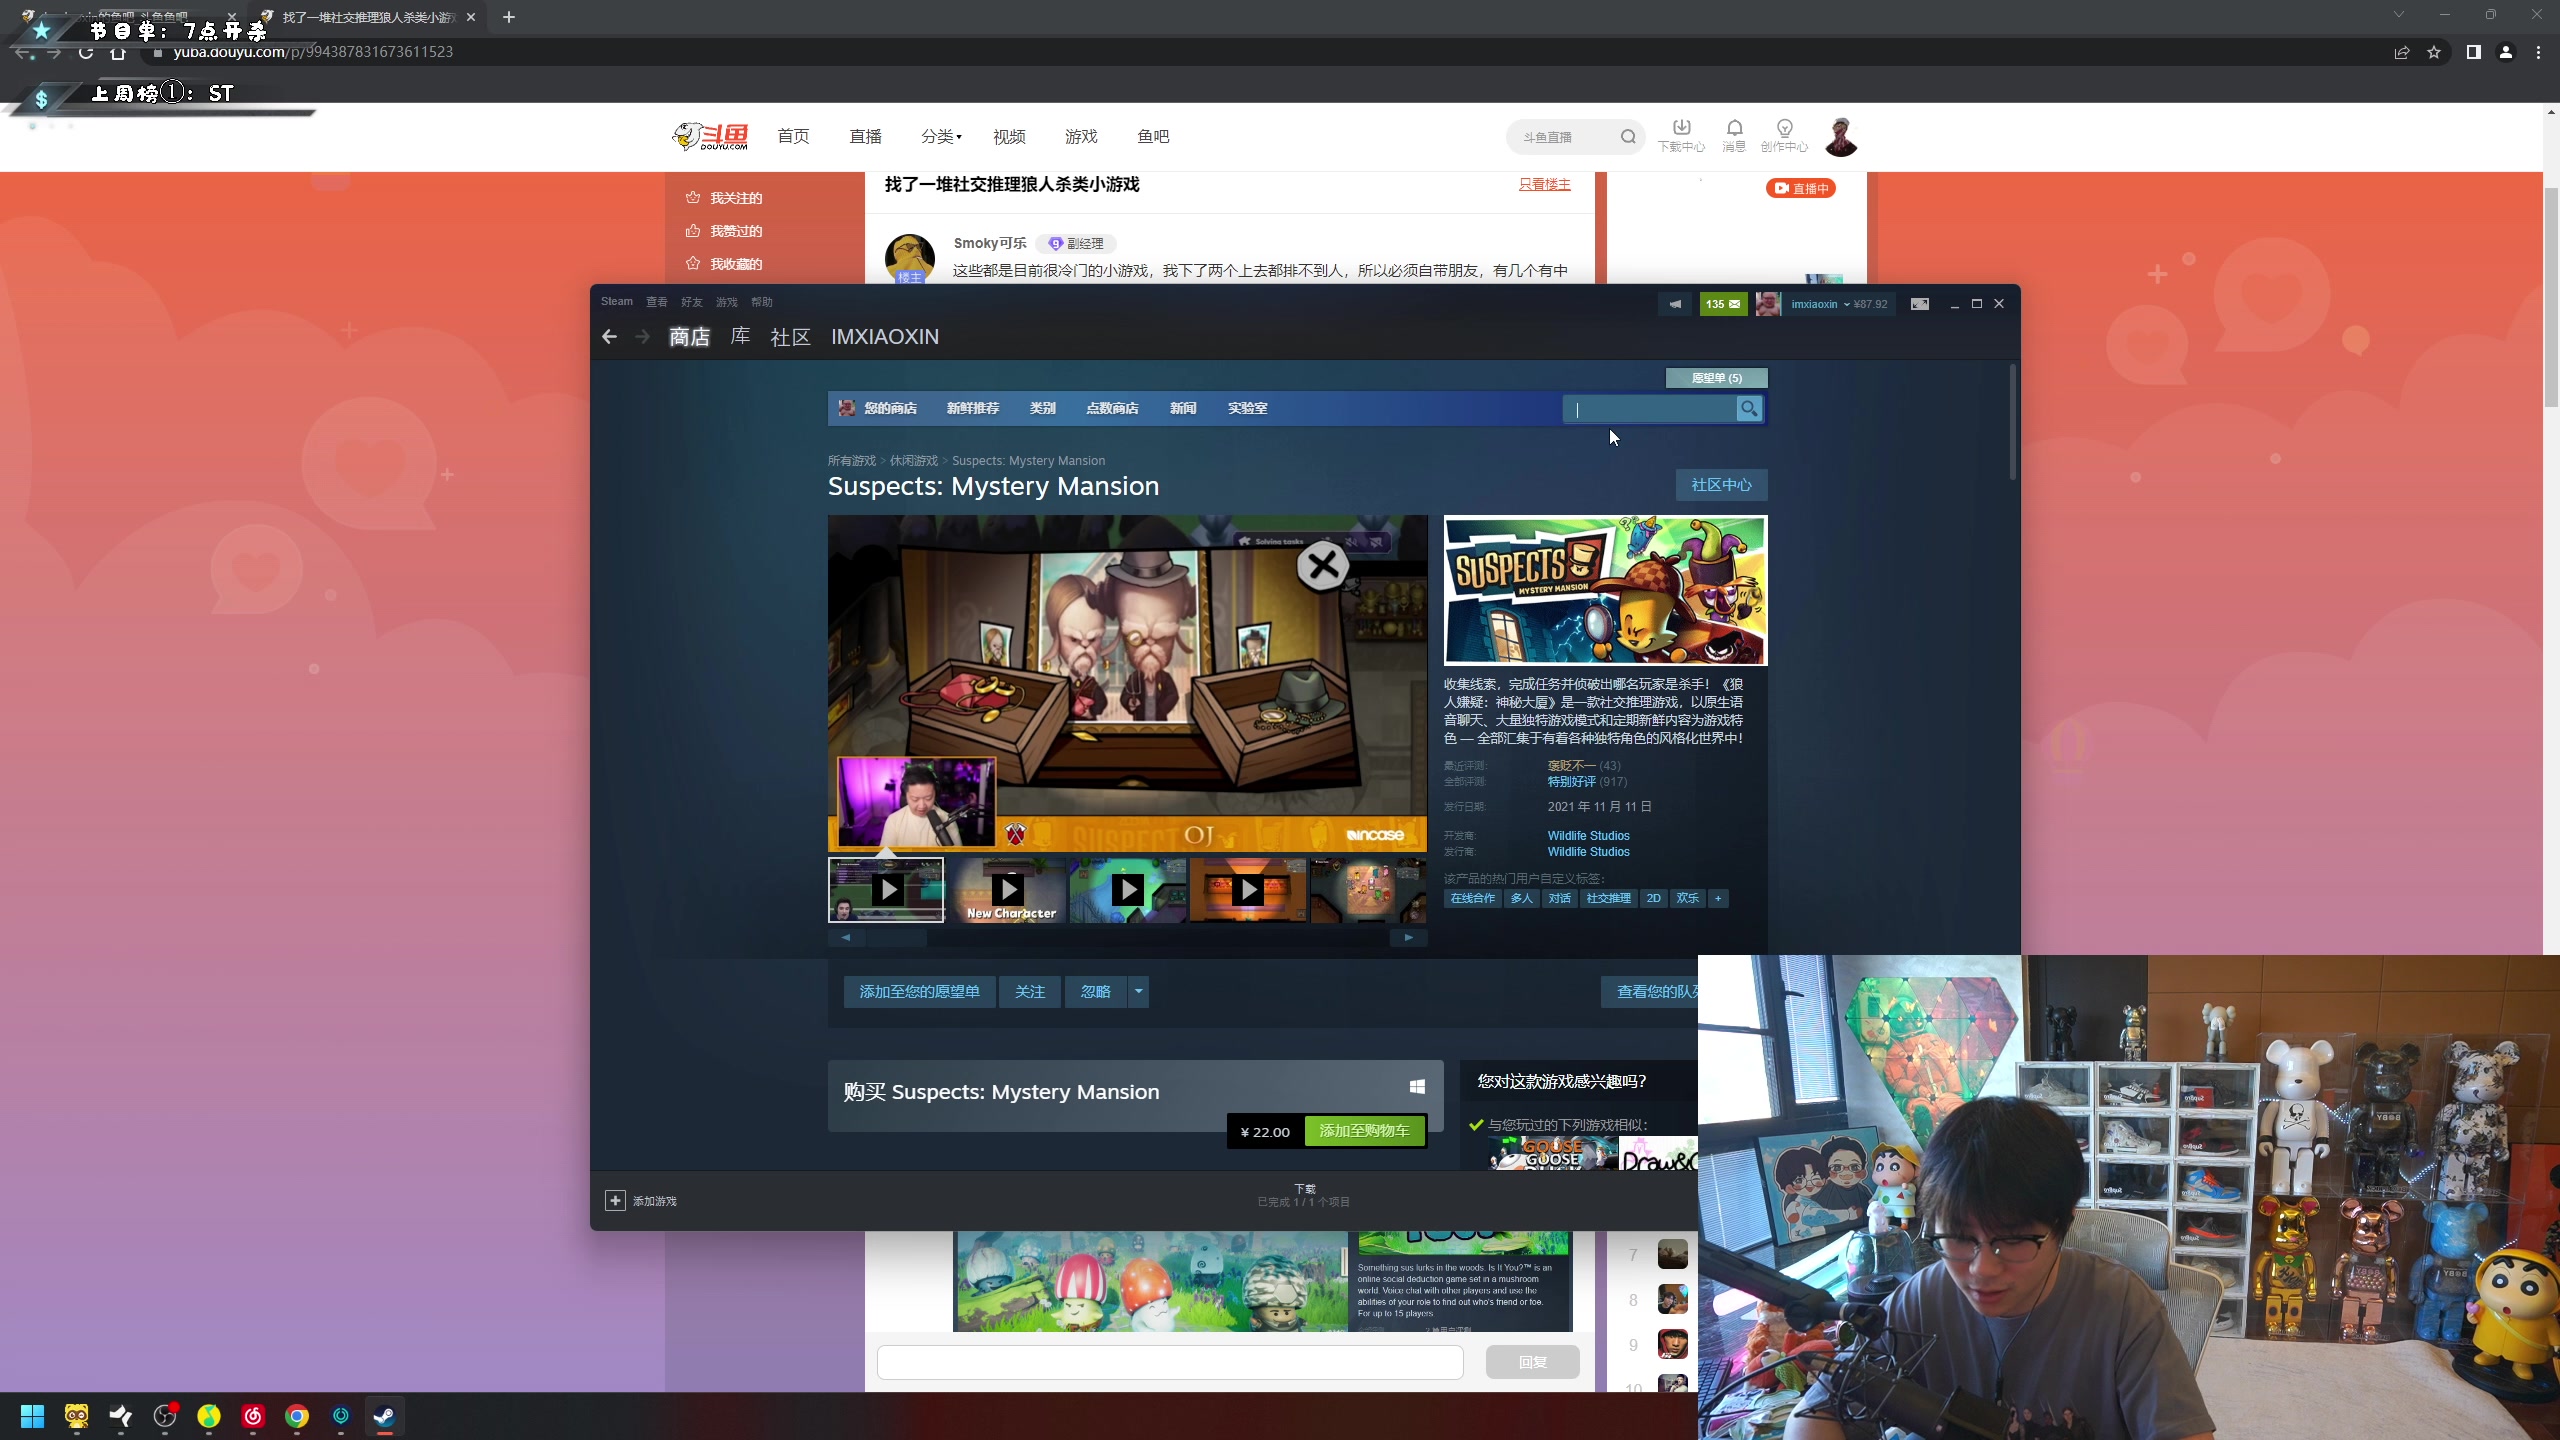Expand the ignore options dropdown arrow

(x=1138, y=991)
